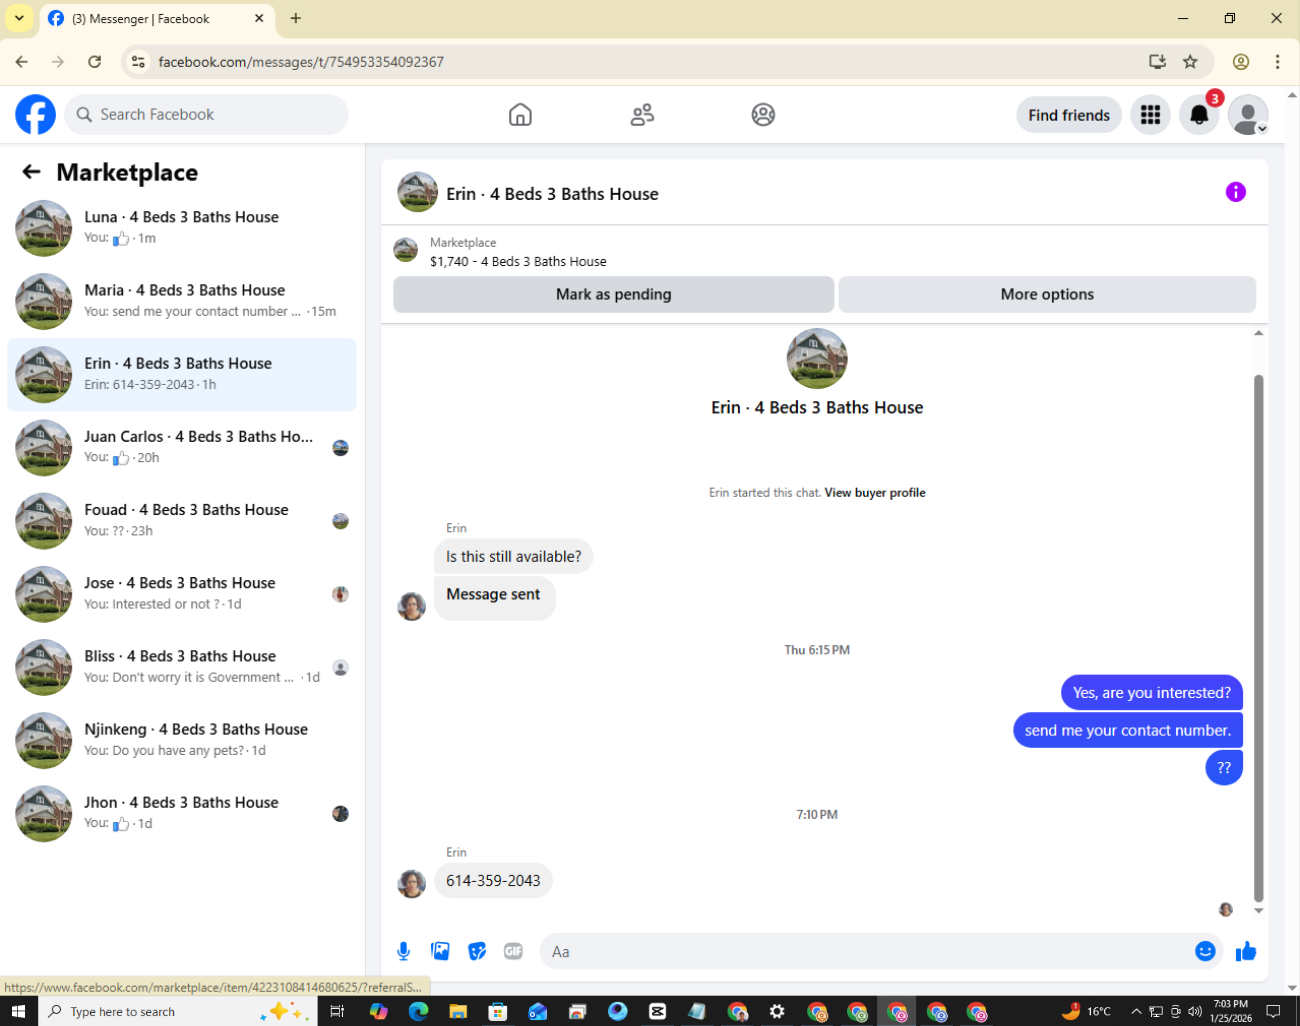Open Luna's 4 Beds 3 Baths chat
Screen dimensions: 1300x1026
pos(182,228)
